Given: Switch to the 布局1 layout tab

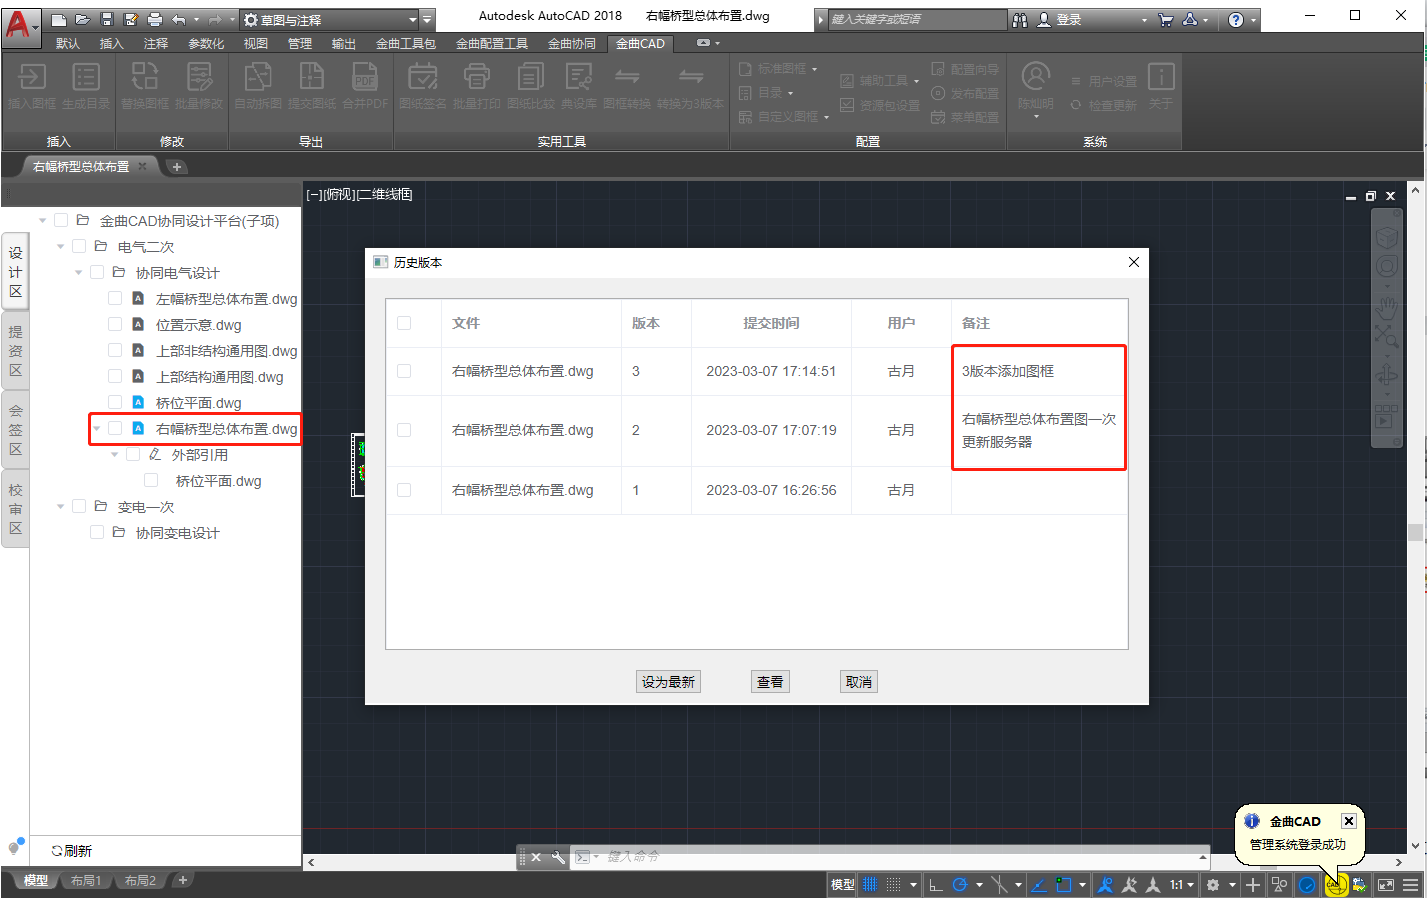Looking at the screenshot, I should coord(86,881).
